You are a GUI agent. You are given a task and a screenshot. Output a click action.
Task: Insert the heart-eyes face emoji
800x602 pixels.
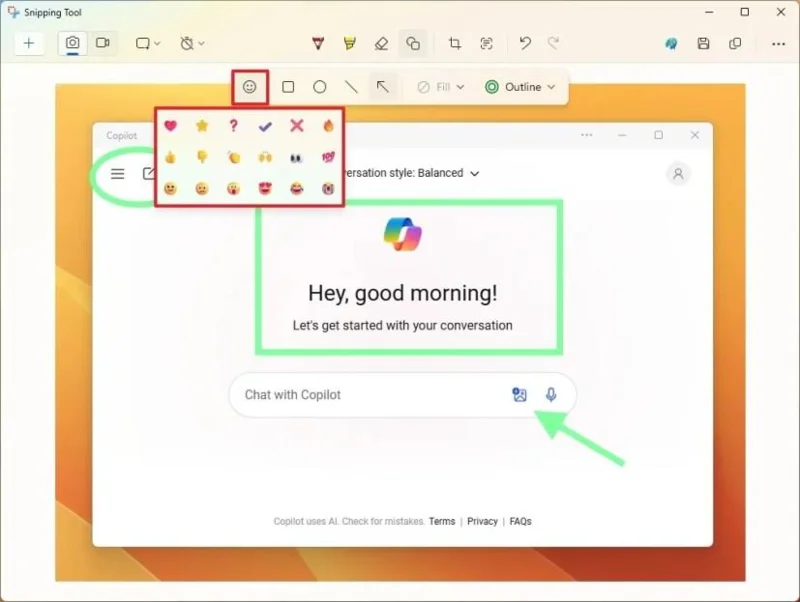tap(265, 189)
